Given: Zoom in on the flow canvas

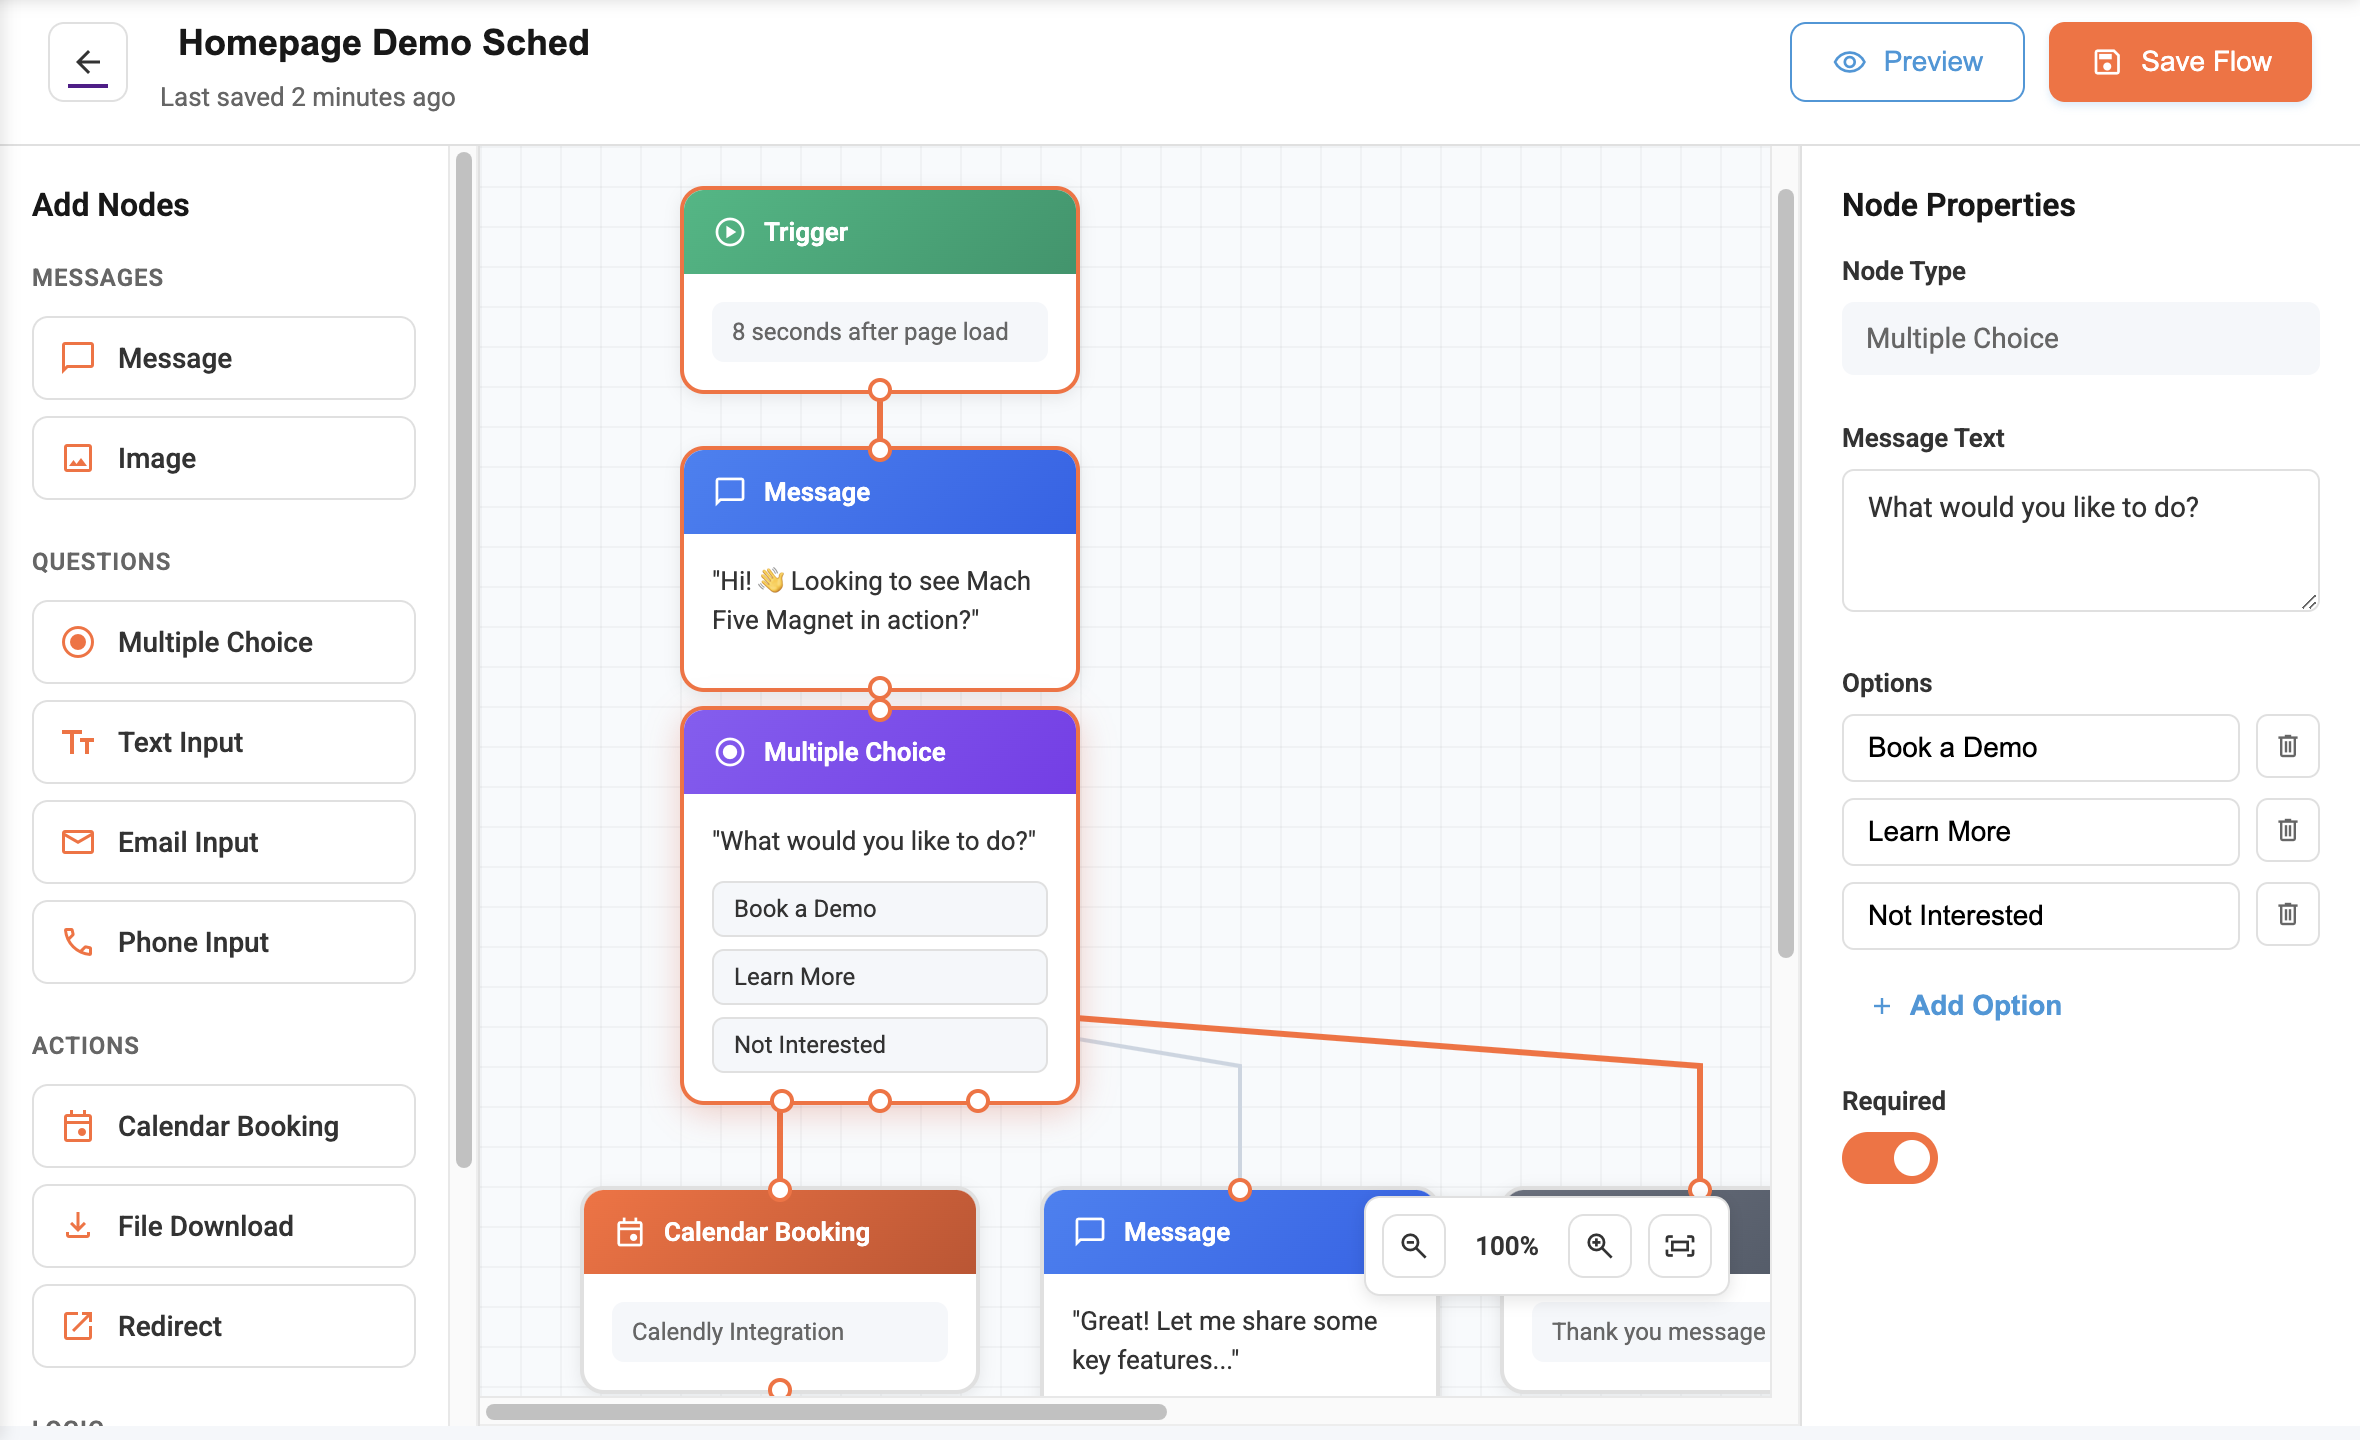Looking at the screenshot, I should [1599, 1246].
